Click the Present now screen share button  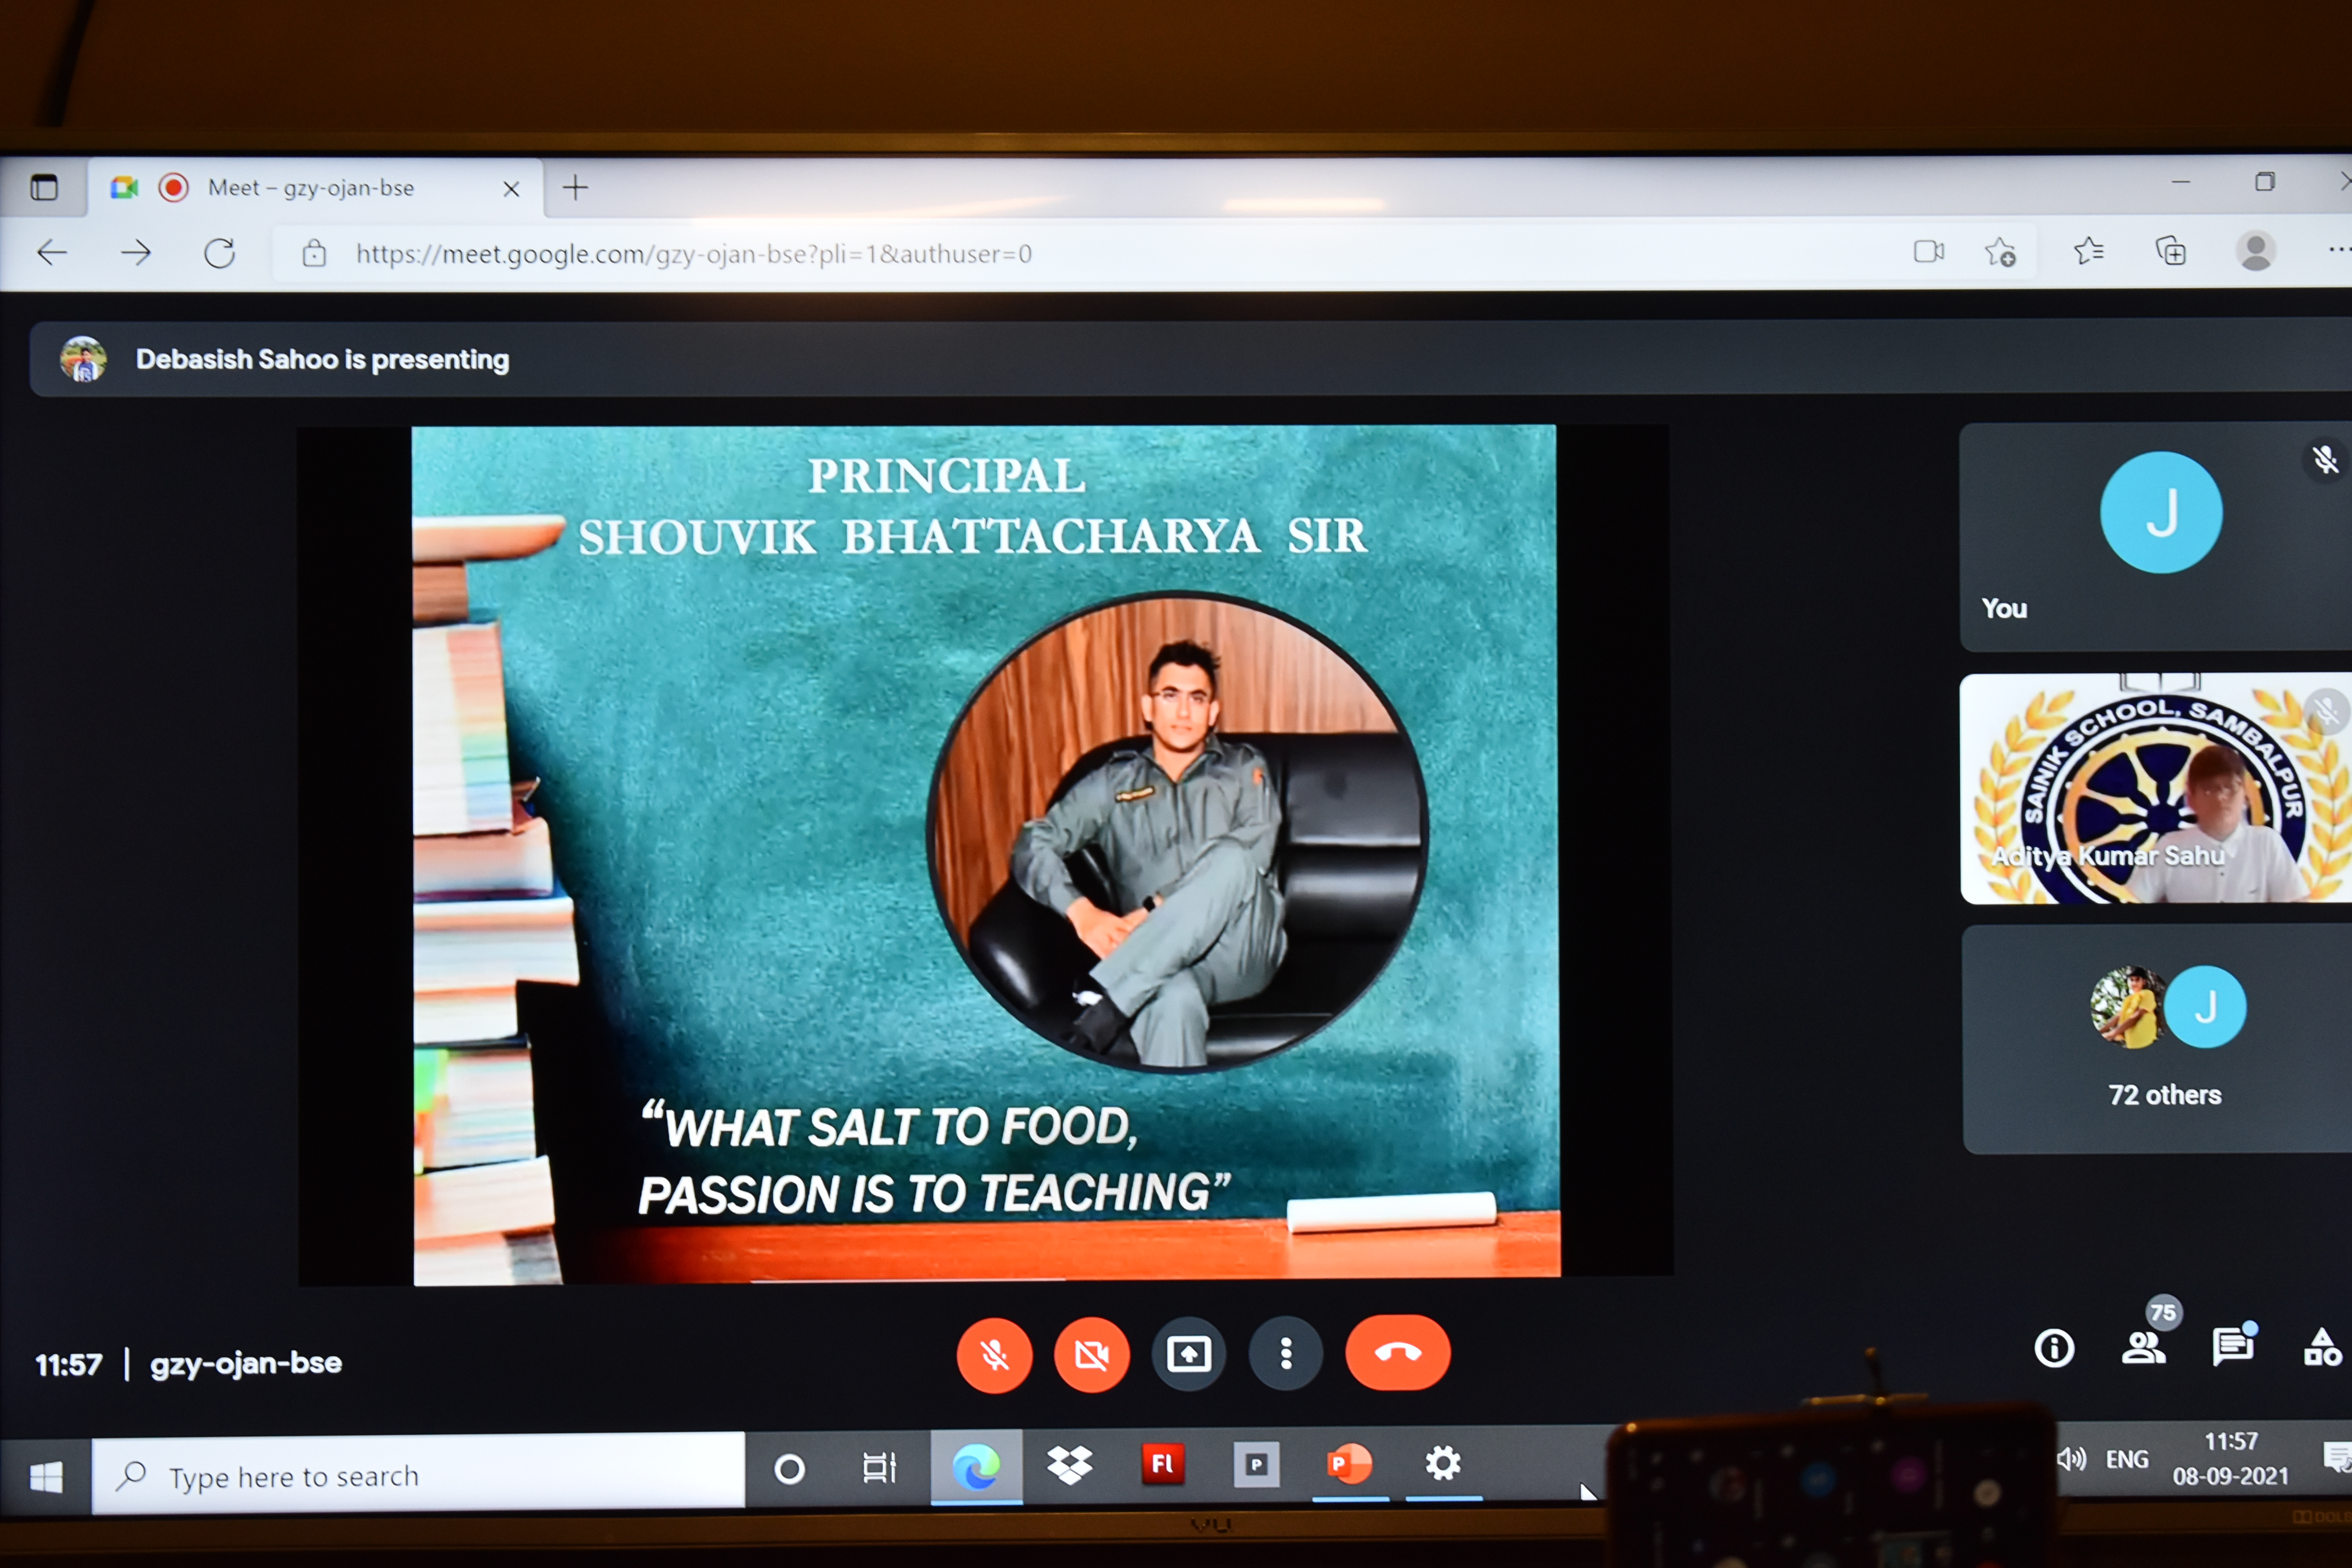click(x=1188, y=1354)
